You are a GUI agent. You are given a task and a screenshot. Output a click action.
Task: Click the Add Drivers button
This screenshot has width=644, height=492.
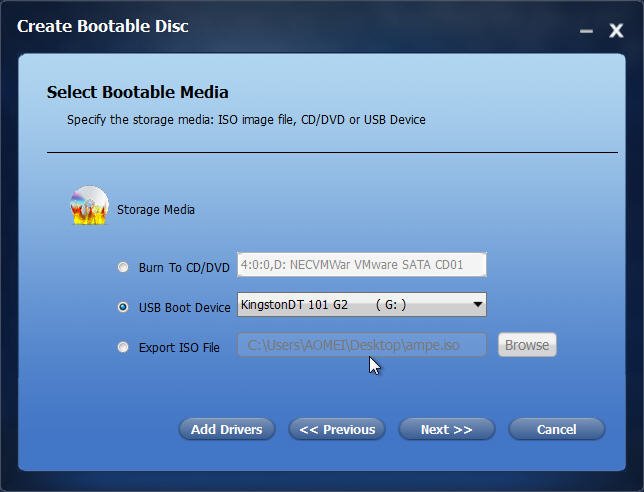tap(227, 429)
